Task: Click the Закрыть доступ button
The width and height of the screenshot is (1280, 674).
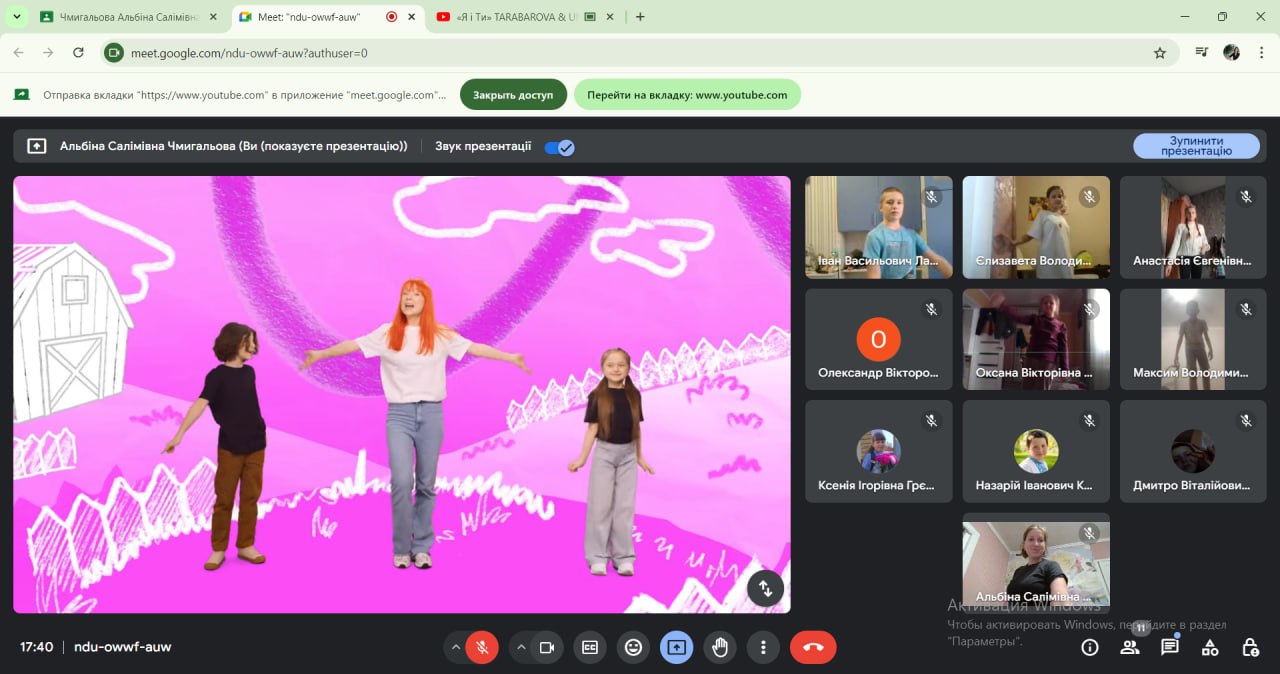Action: 513,95
